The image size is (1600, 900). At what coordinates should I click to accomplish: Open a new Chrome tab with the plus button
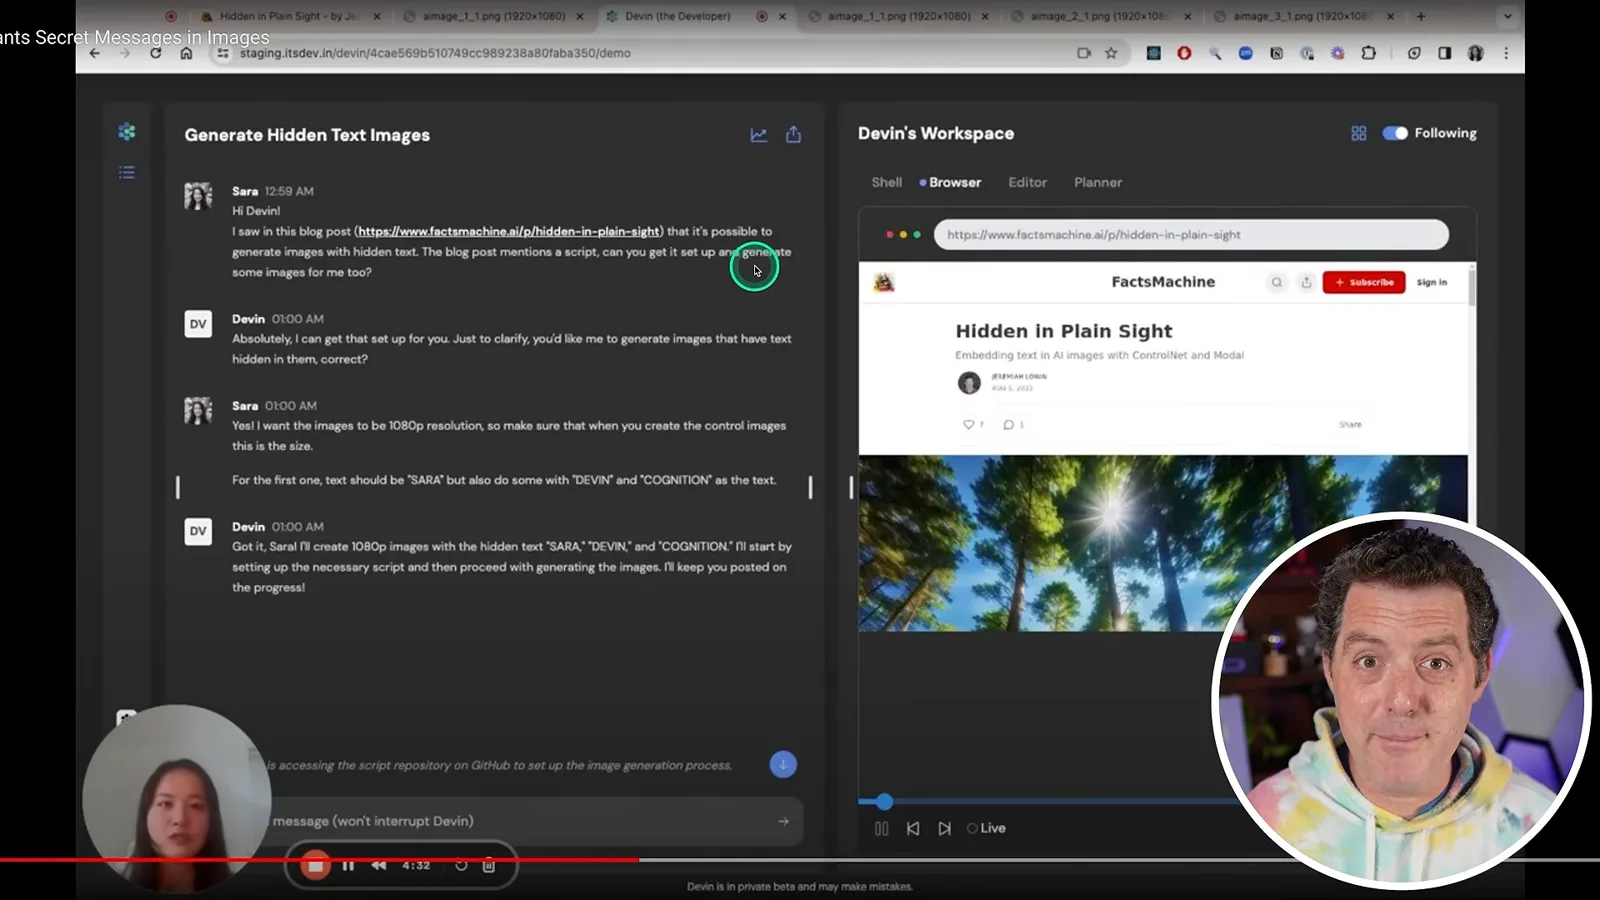pyautogui.click(x=1421, y=16)
